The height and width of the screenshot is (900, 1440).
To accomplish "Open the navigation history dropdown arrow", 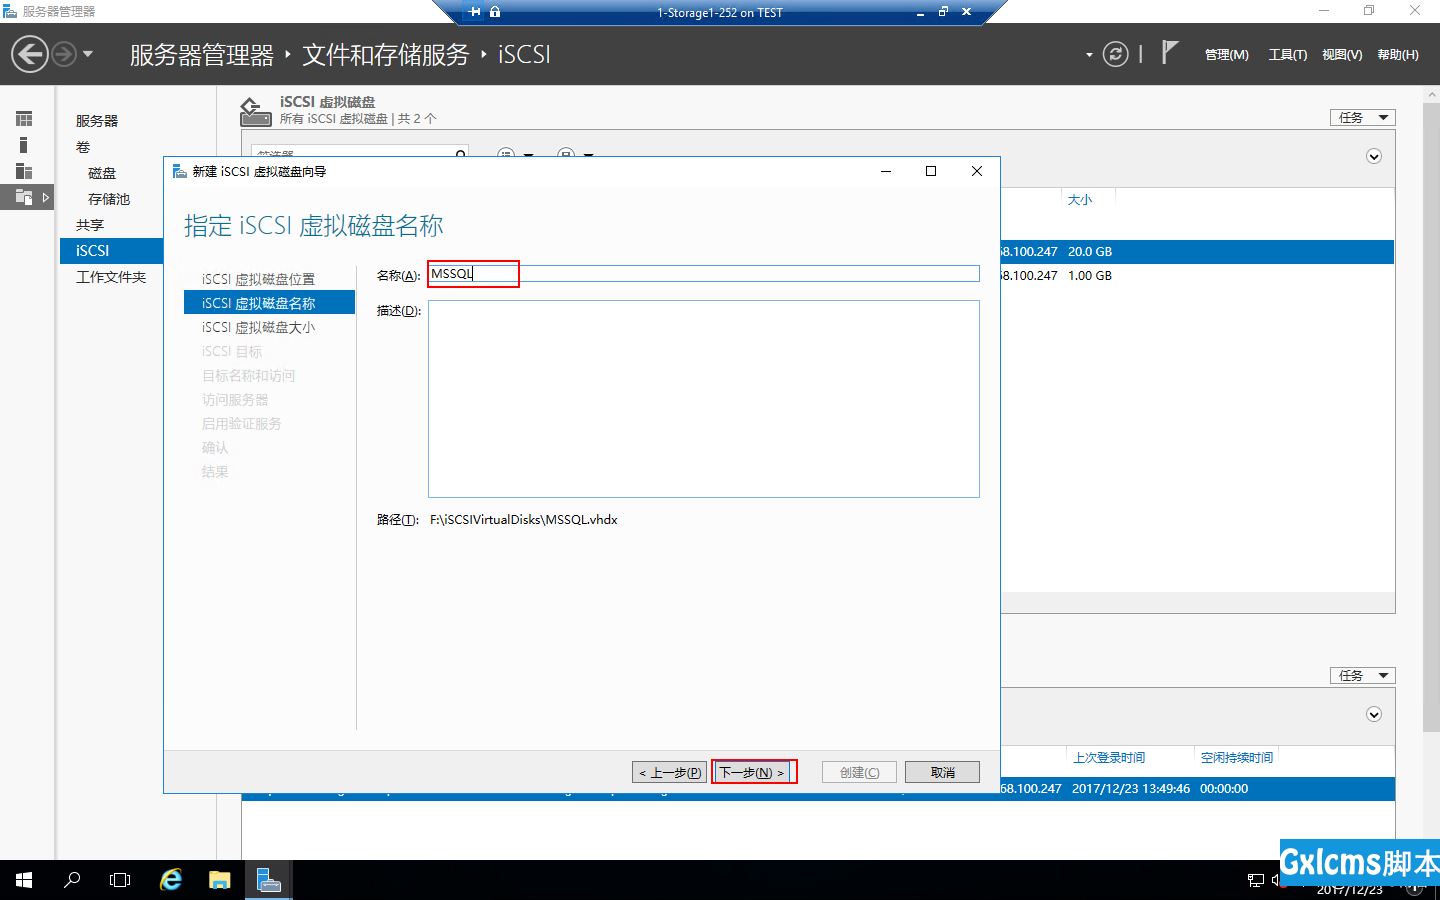I will click(88, 54).
